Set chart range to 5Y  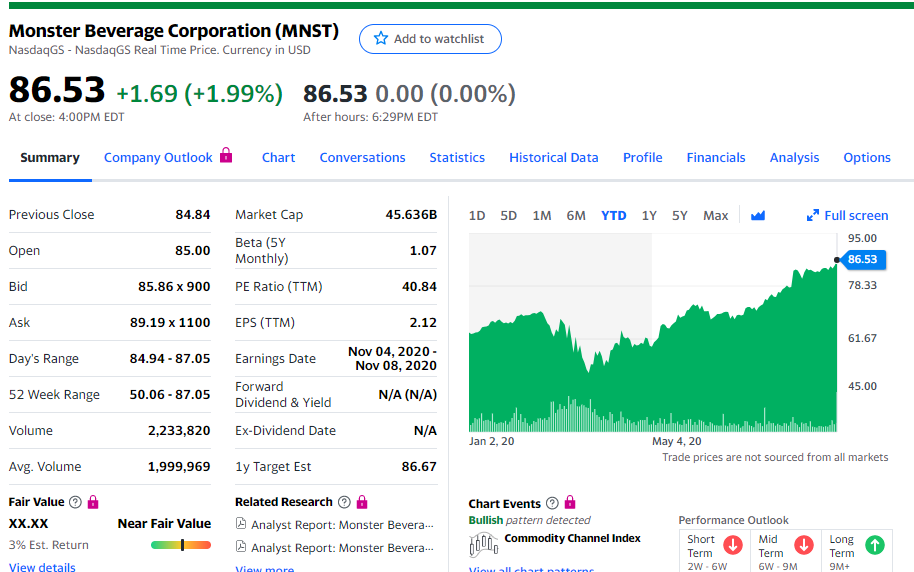coord(680,215)
